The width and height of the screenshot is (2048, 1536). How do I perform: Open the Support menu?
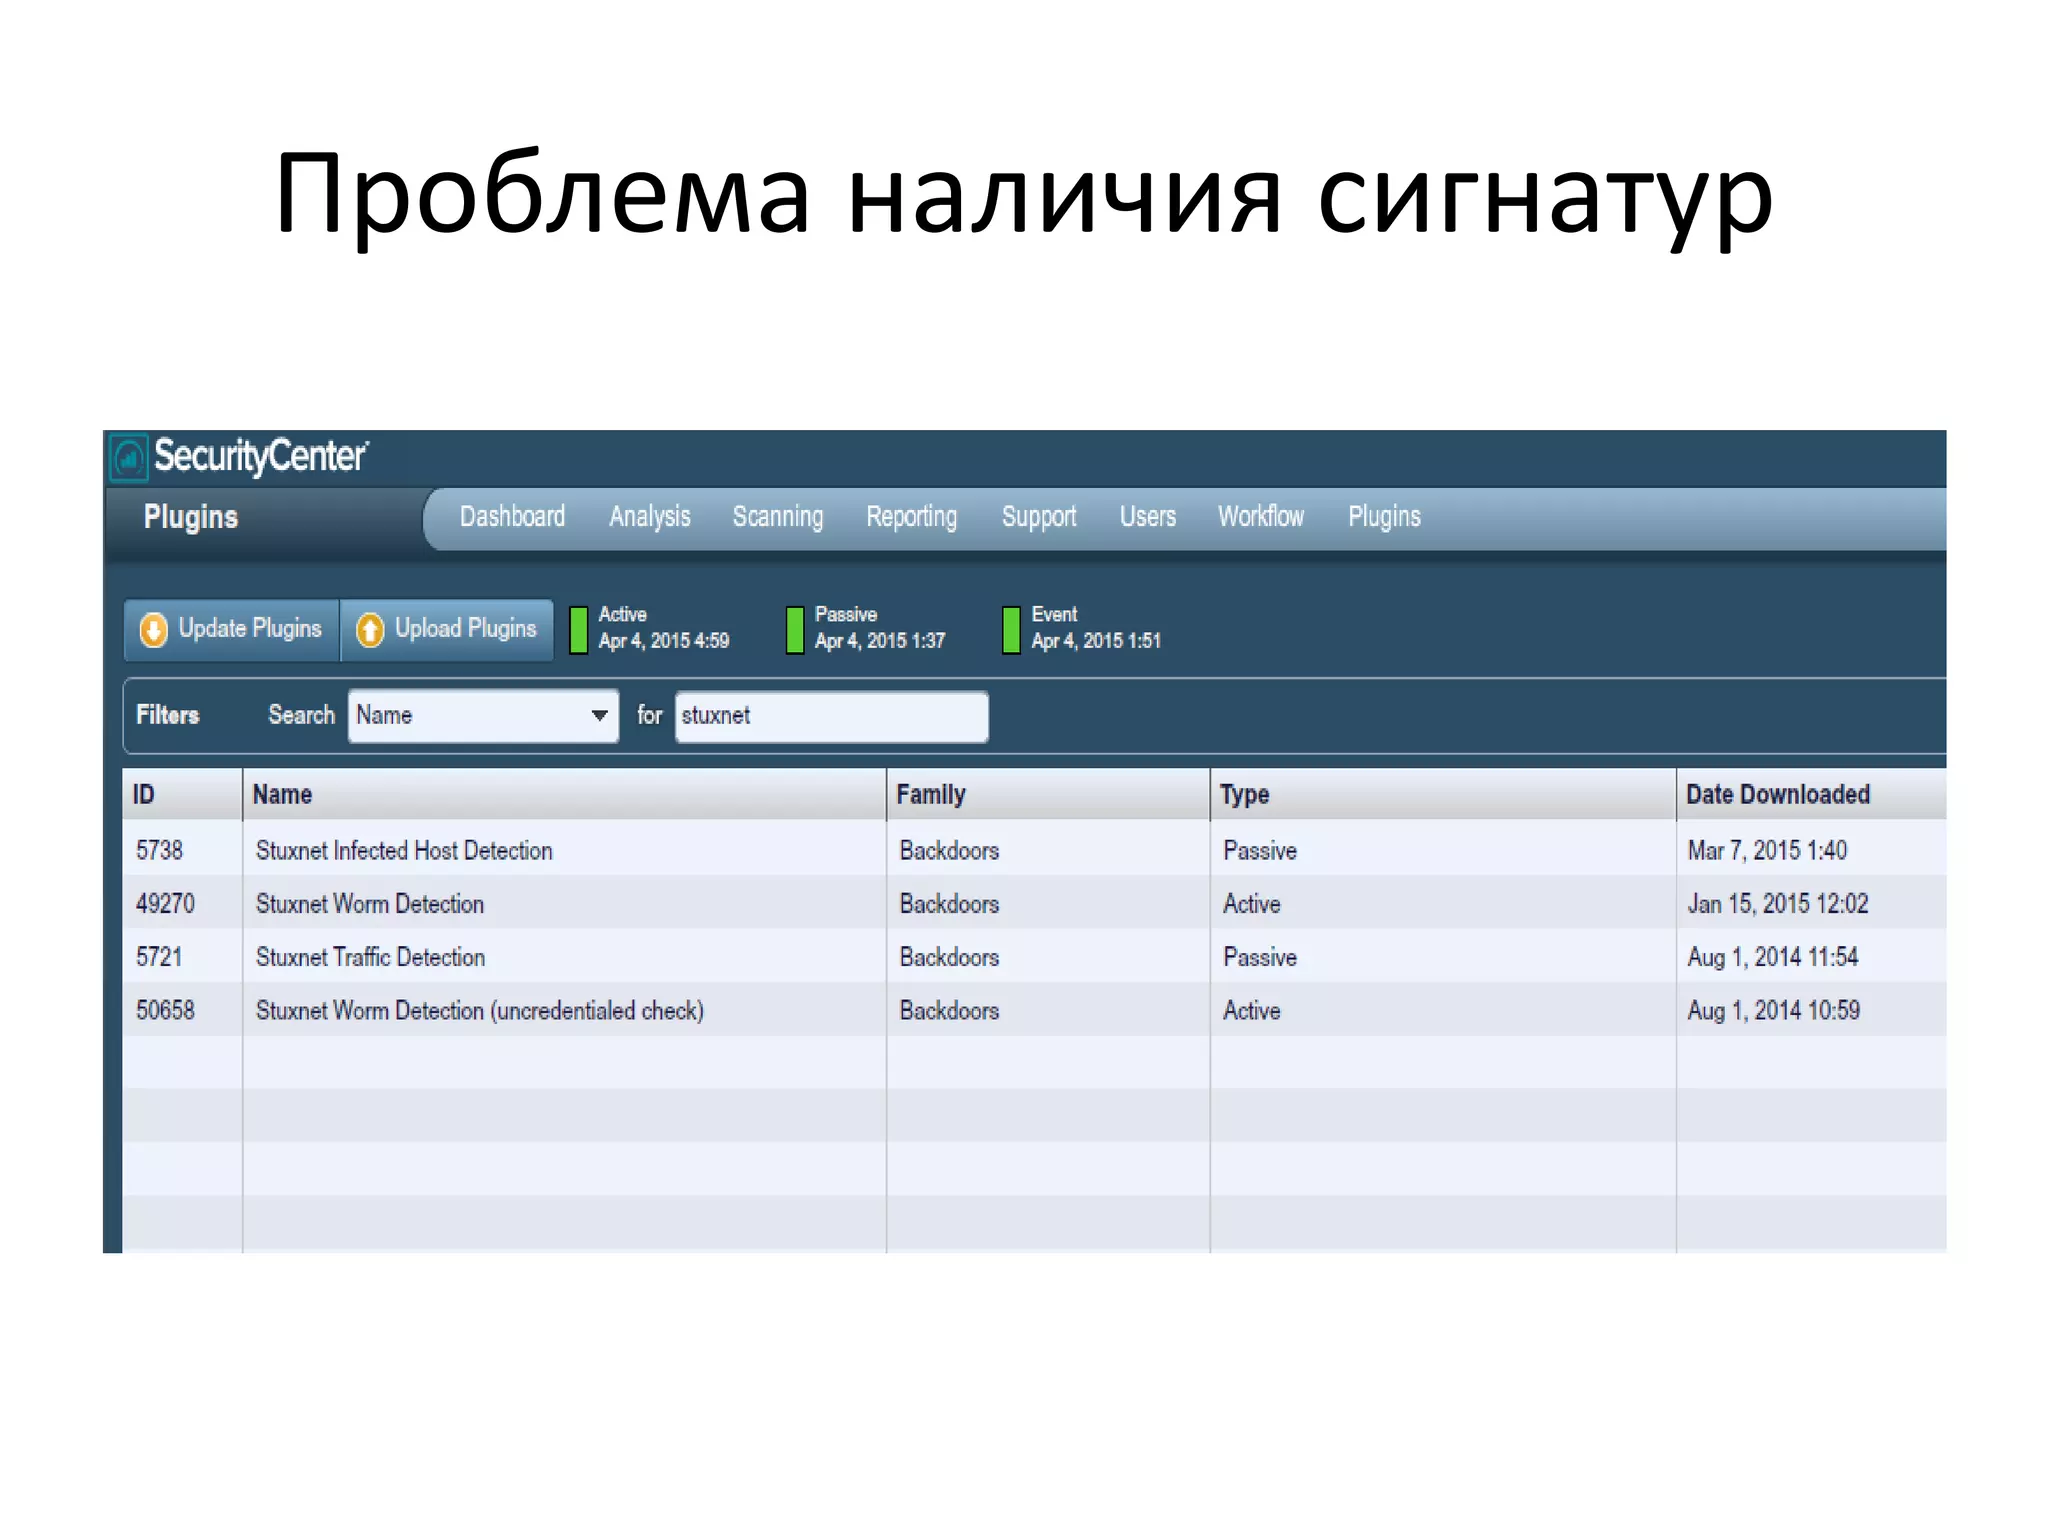coord(1039,517)
